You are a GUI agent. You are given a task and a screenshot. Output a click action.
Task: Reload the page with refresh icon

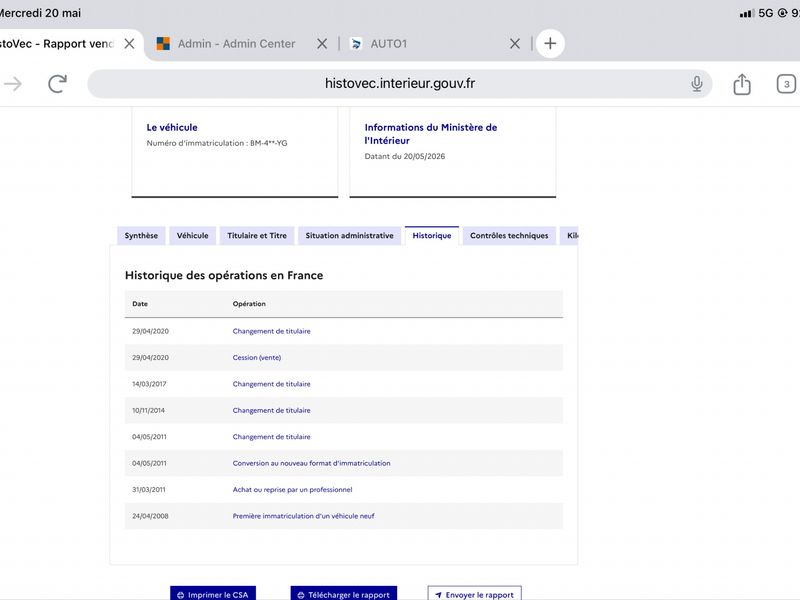pos(57,84)
